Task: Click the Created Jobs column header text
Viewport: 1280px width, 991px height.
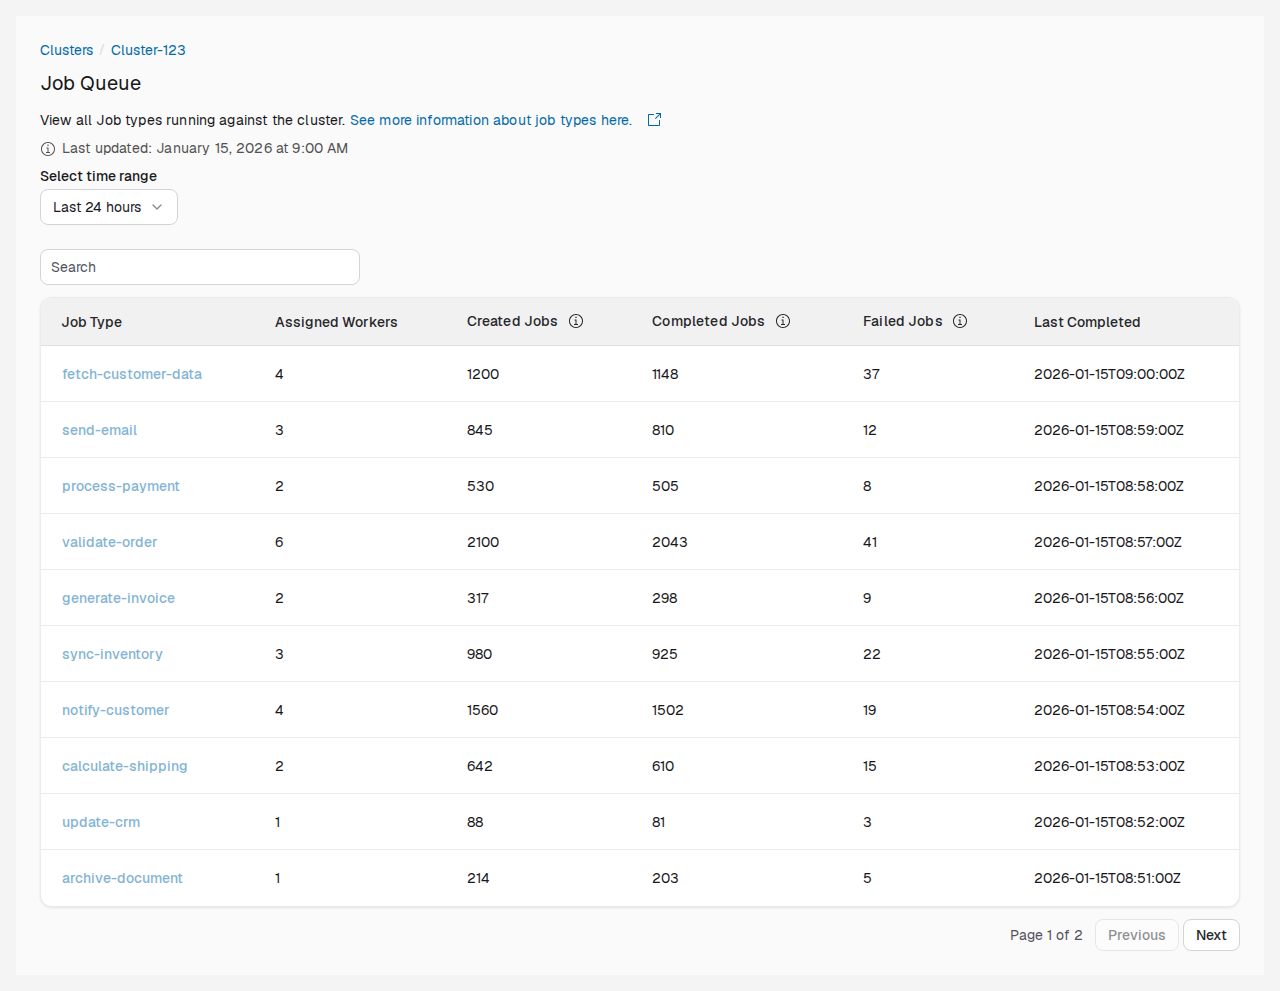Action: point(512,321)
